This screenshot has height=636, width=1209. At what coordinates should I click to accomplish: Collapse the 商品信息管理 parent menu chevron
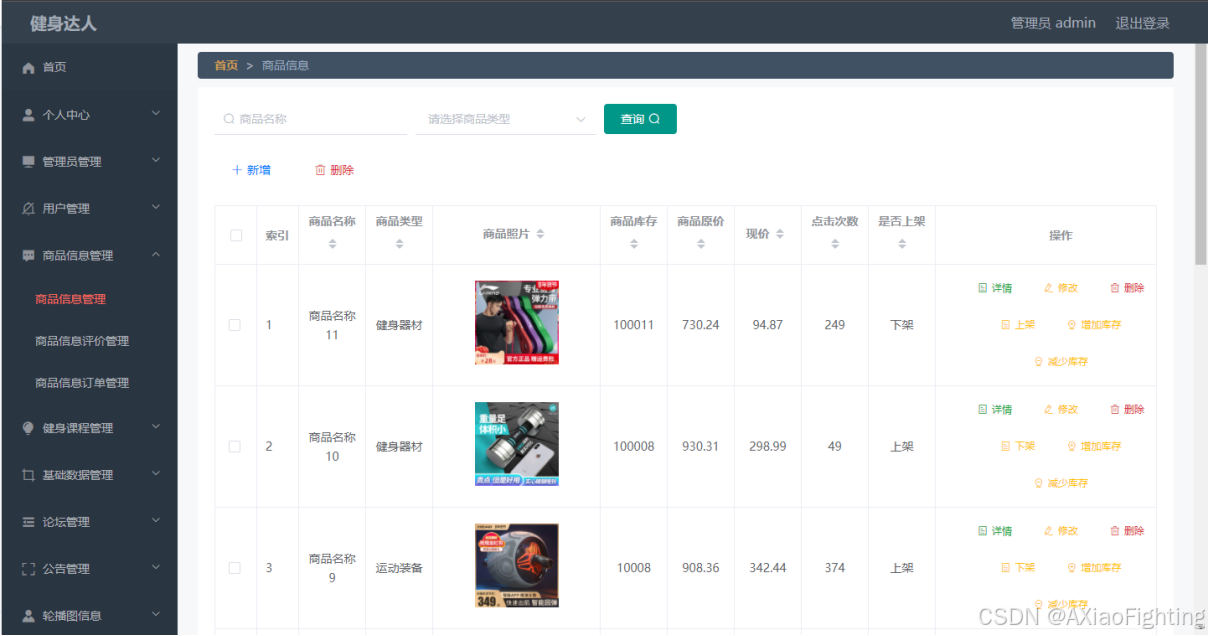[156, 255]
